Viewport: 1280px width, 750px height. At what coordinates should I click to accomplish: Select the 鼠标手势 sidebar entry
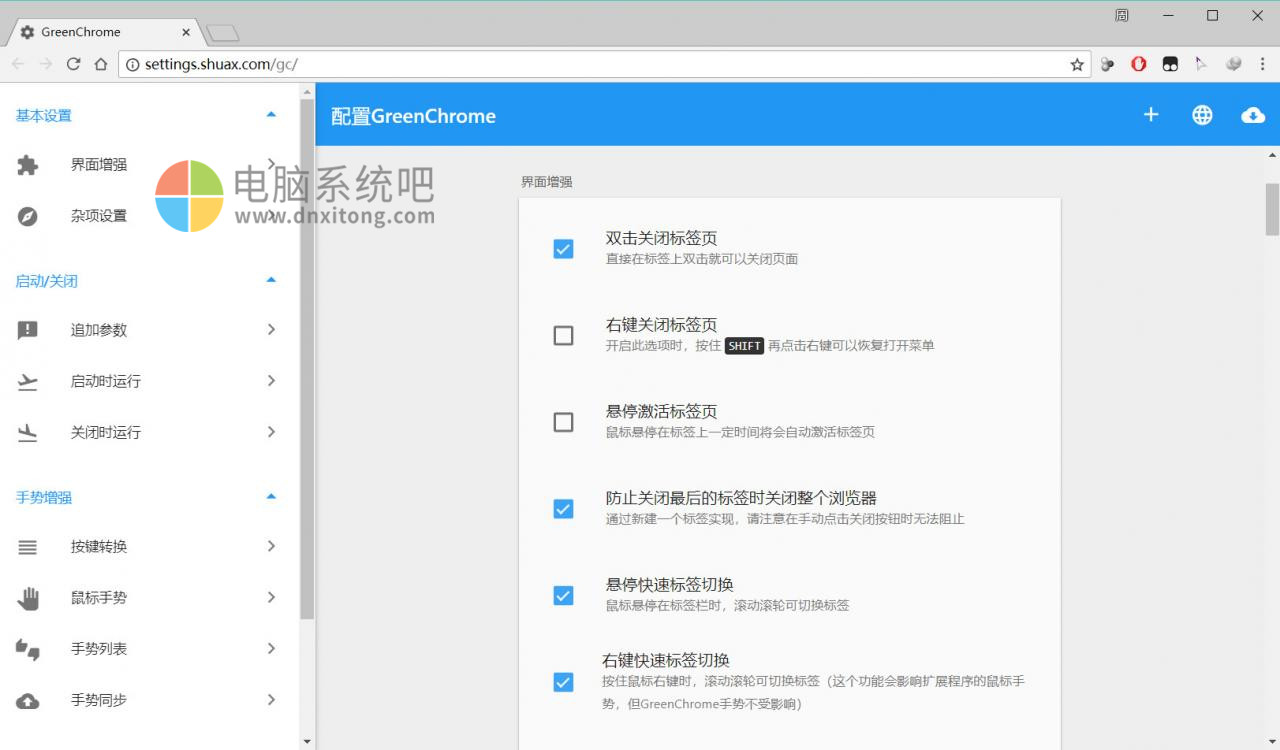[x=150, y=598]
